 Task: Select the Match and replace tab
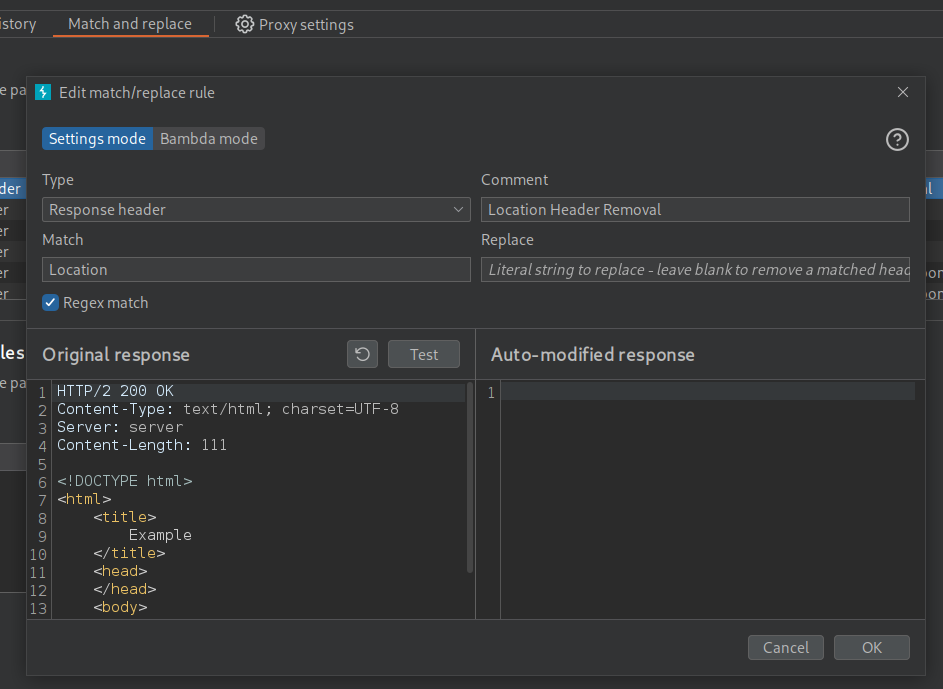130,24
